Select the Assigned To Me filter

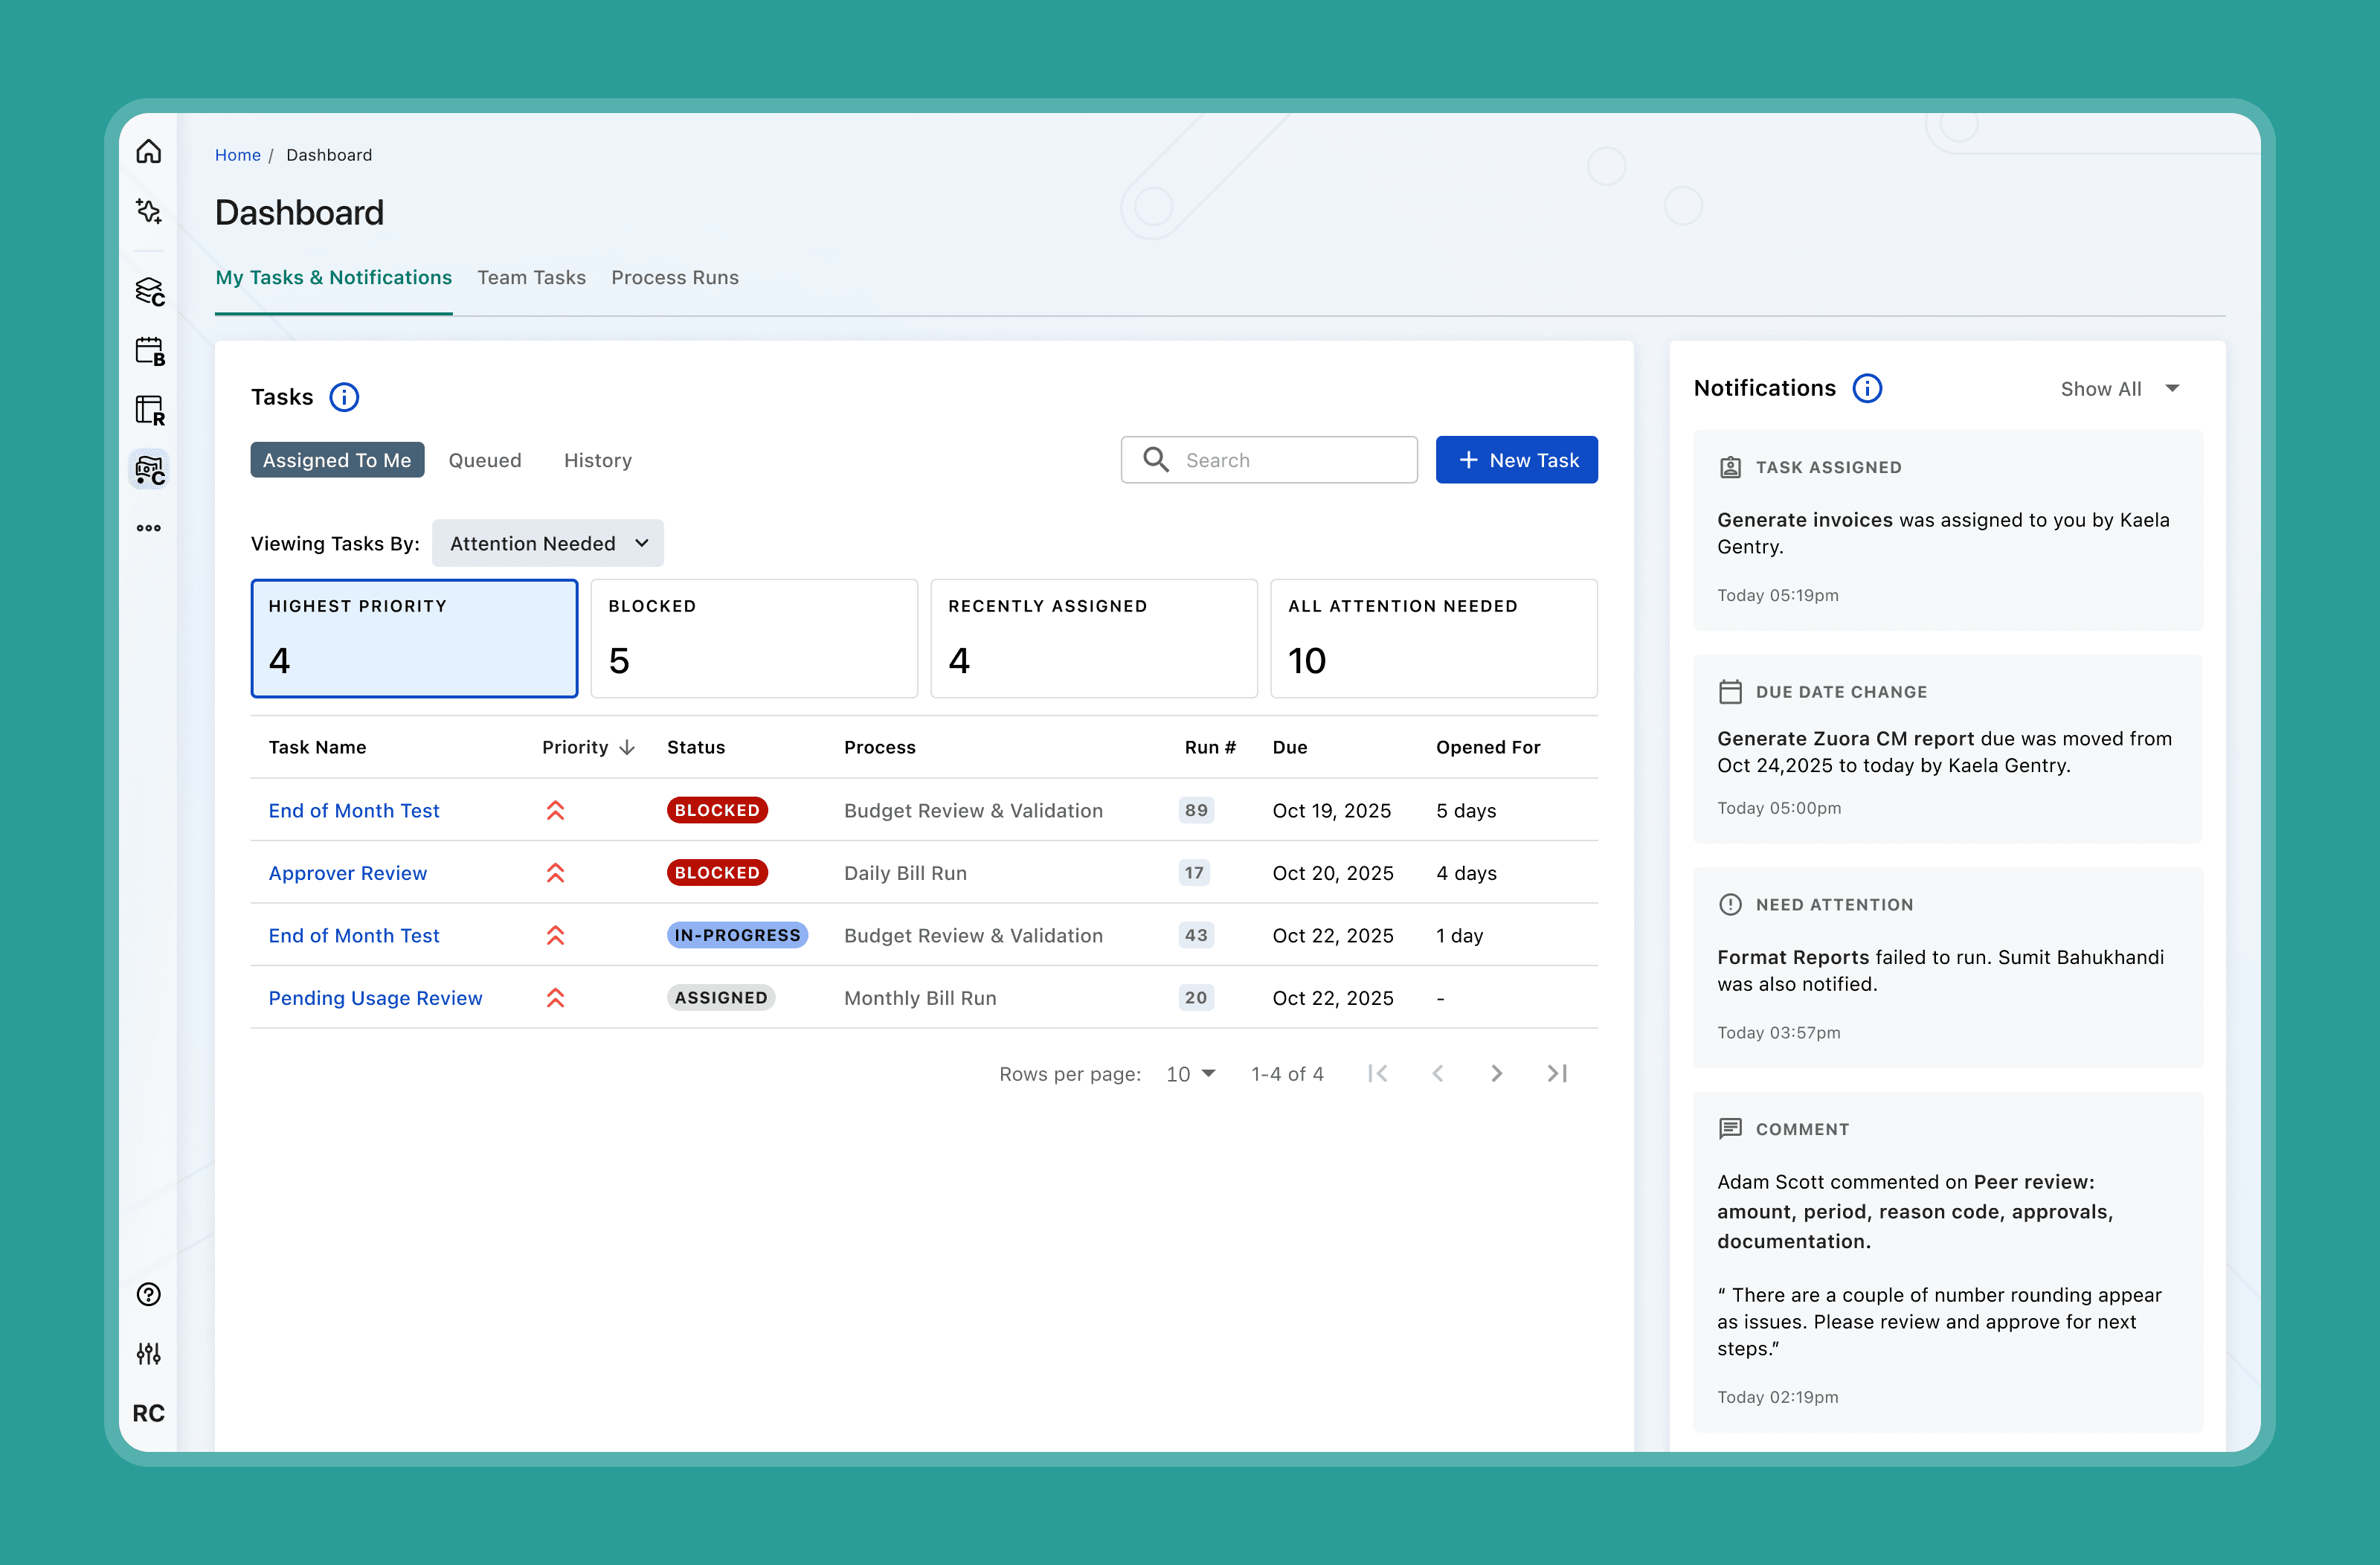coord(337,460)
